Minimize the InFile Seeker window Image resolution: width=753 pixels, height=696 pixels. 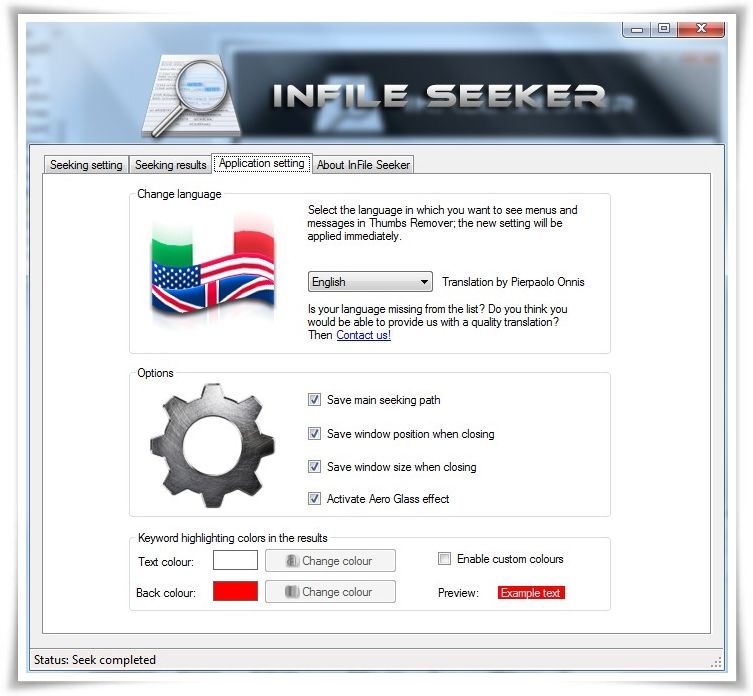point(637,29)
